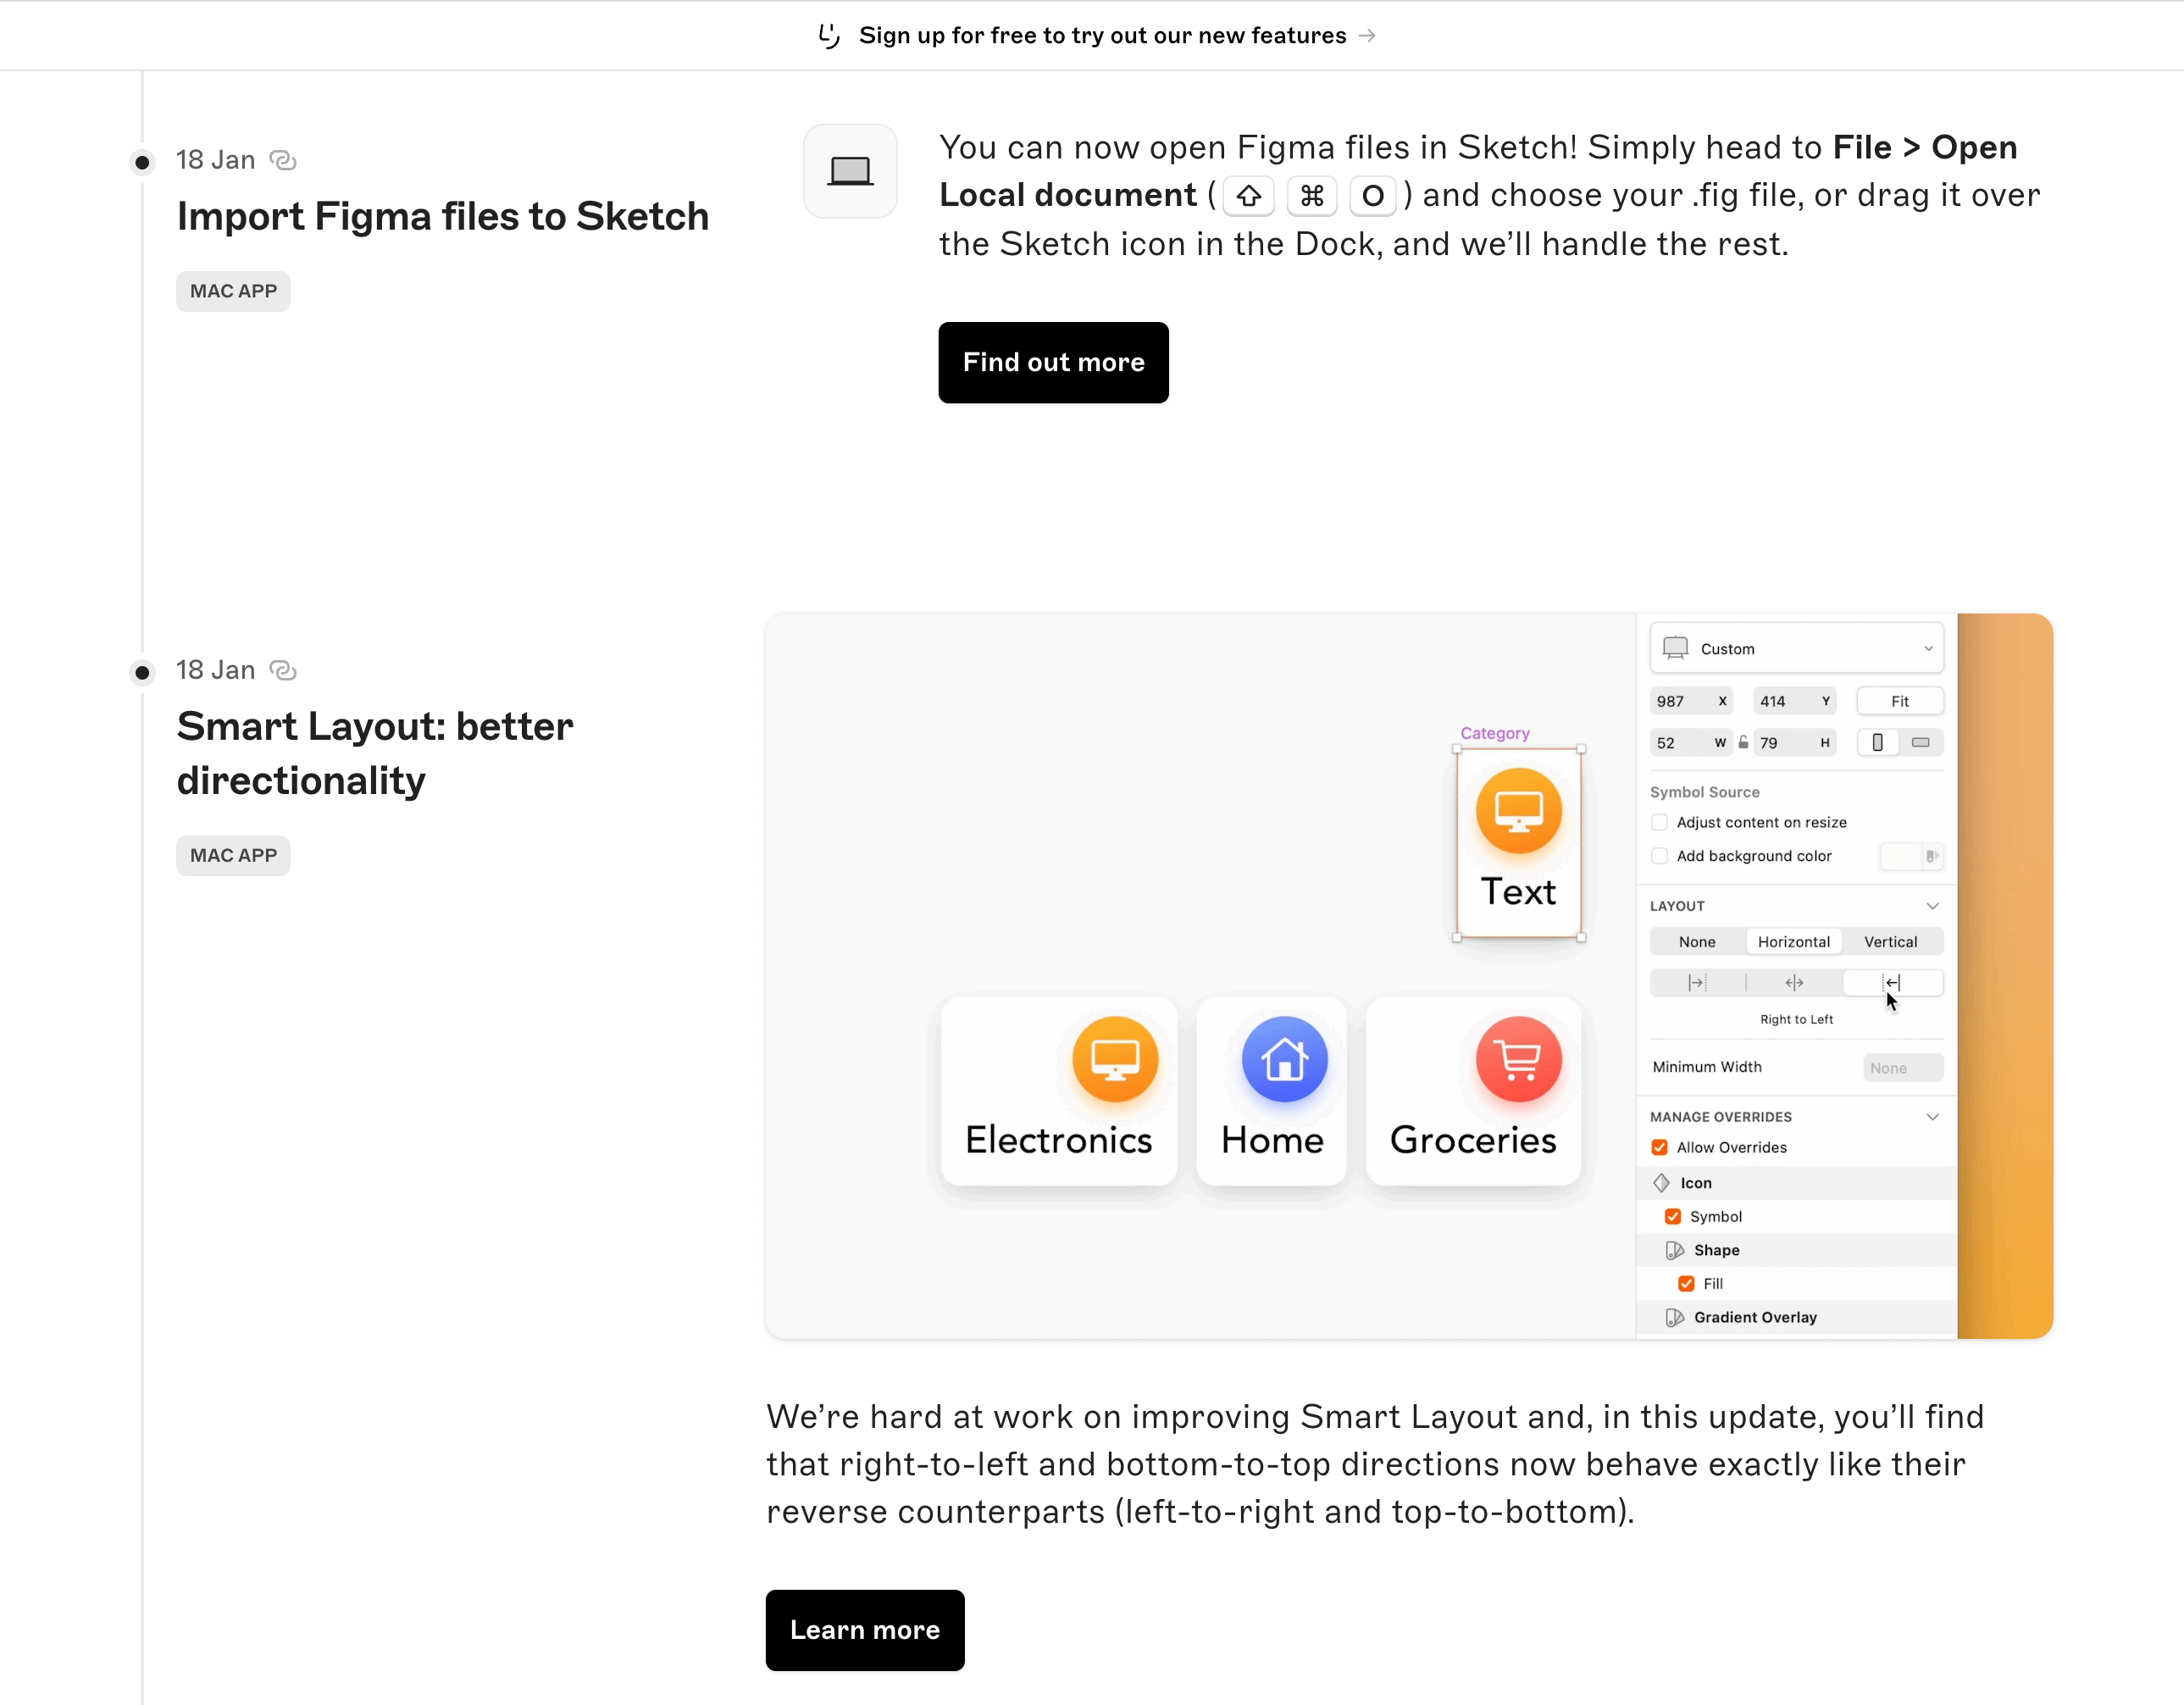Click the Learn more button
Image resolution: width=2184 pixels, height=1705 pixels.
pos(865,1630)
